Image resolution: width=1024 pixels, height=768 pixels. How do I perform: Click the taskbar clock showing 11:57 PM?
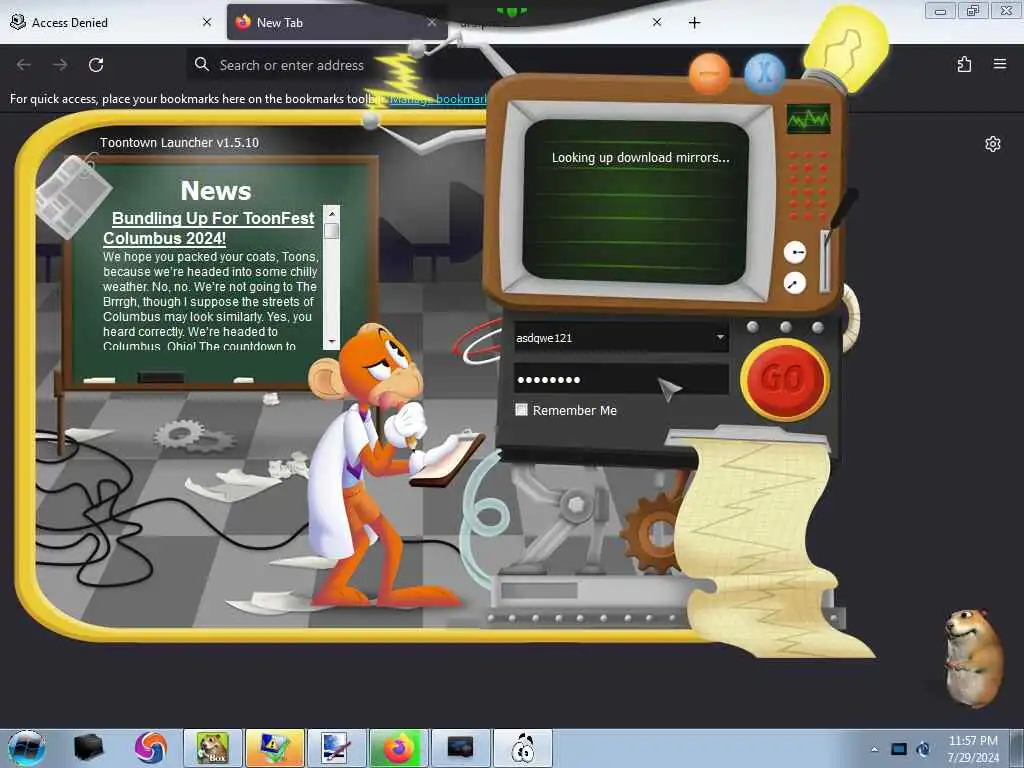[973, 749]
